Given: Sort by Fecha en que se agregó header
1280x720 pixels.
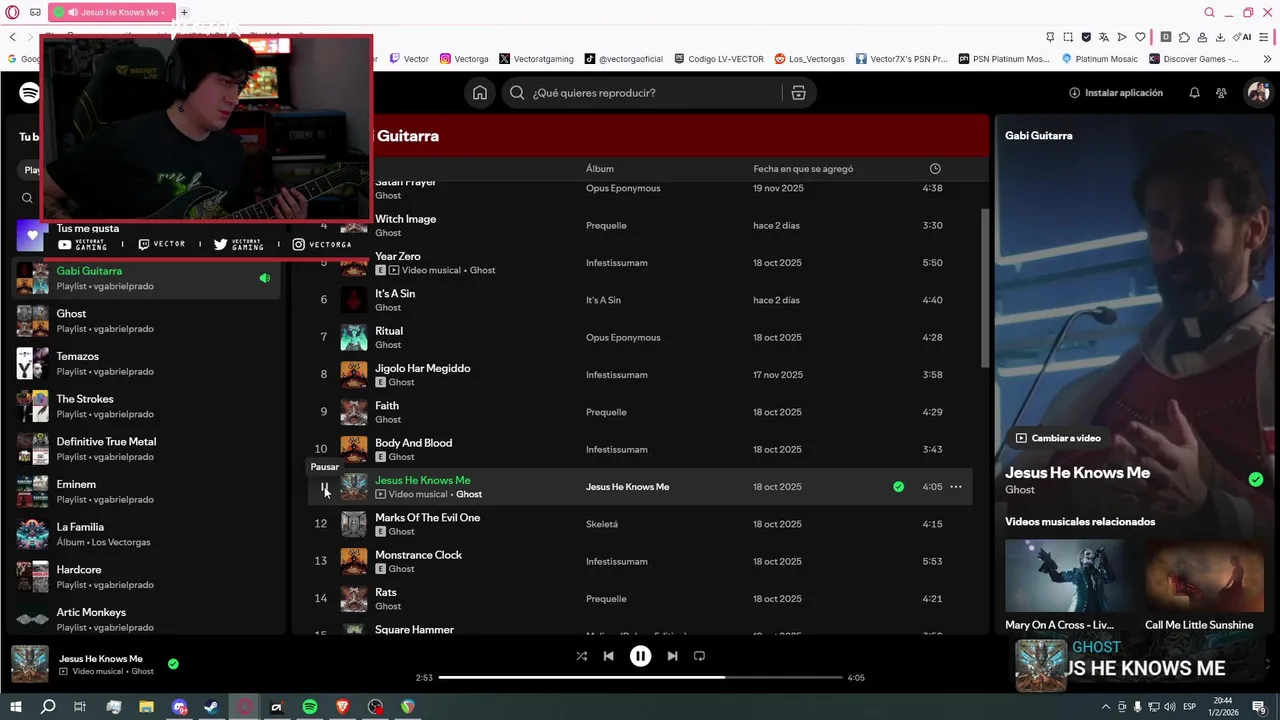Looking at the screenshot, I should (803, 169).
